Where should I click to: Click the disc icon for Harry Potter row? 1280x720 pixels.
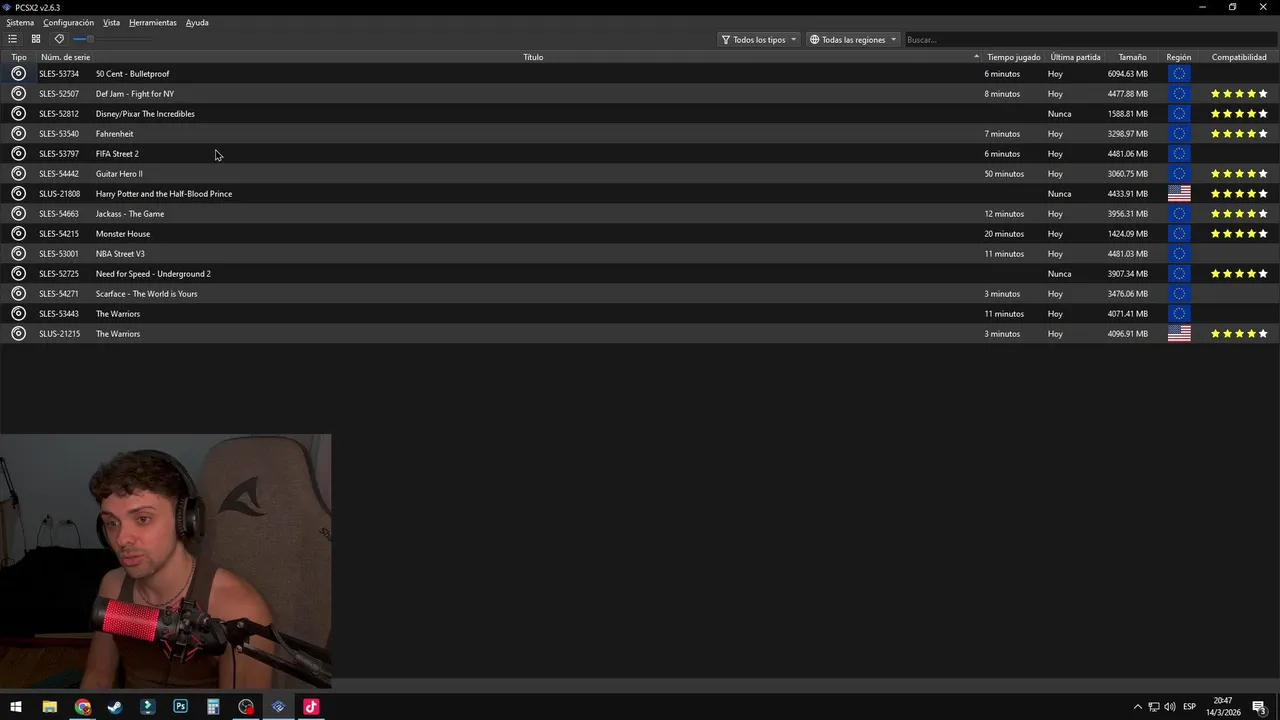click(18, 193)
